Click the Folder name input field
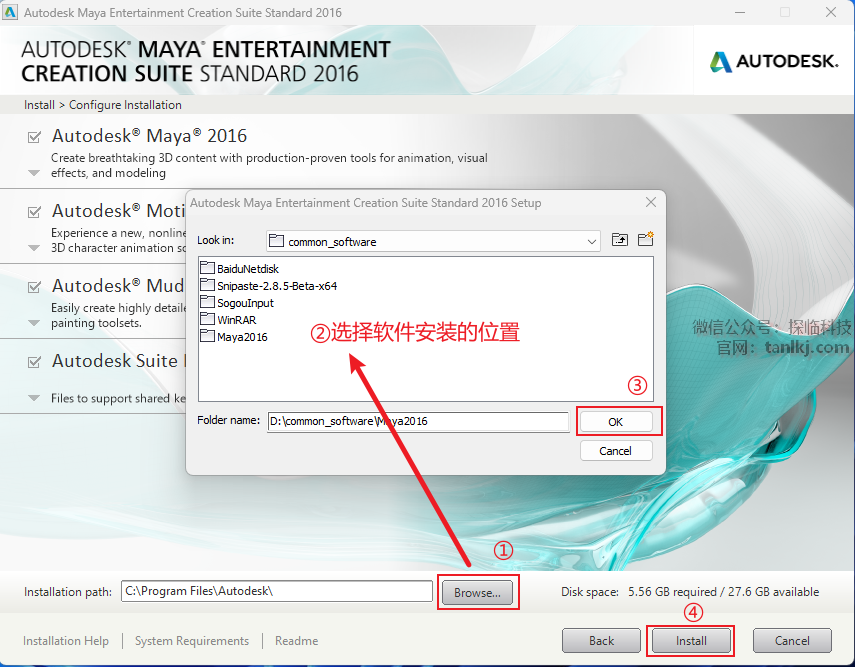The height and width of the screenshot is (667, 855). pyautogui.click(x=418, y=421)
